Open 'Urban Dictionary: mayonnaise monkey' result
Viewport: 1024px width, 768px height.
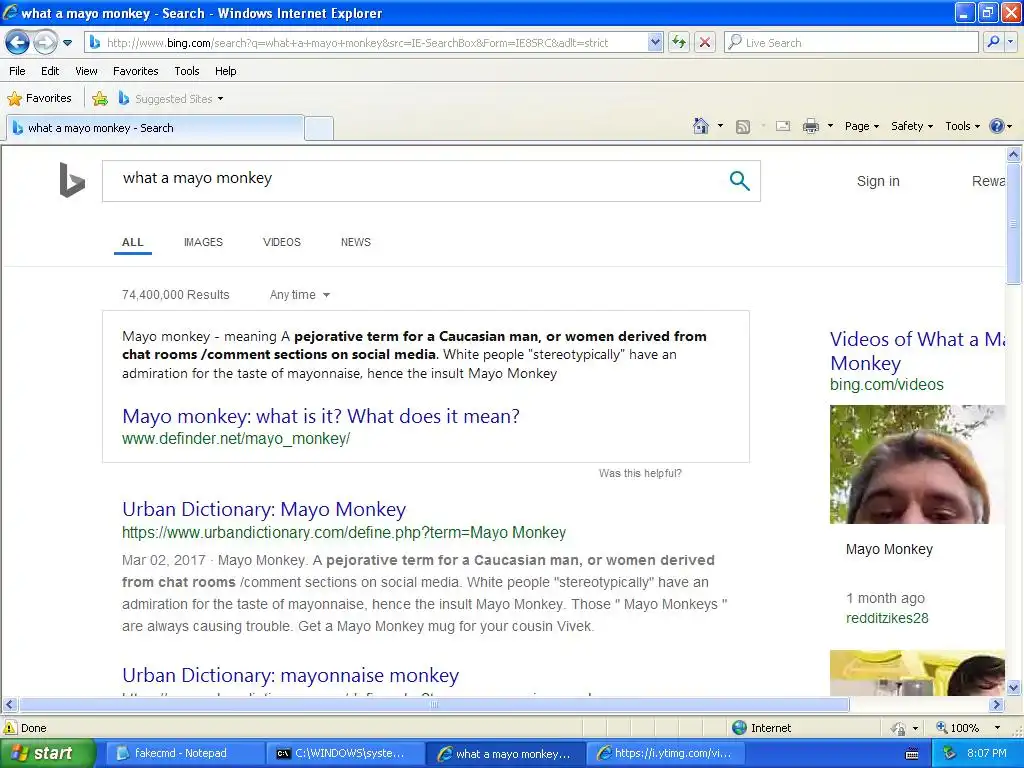coord(291,675)
